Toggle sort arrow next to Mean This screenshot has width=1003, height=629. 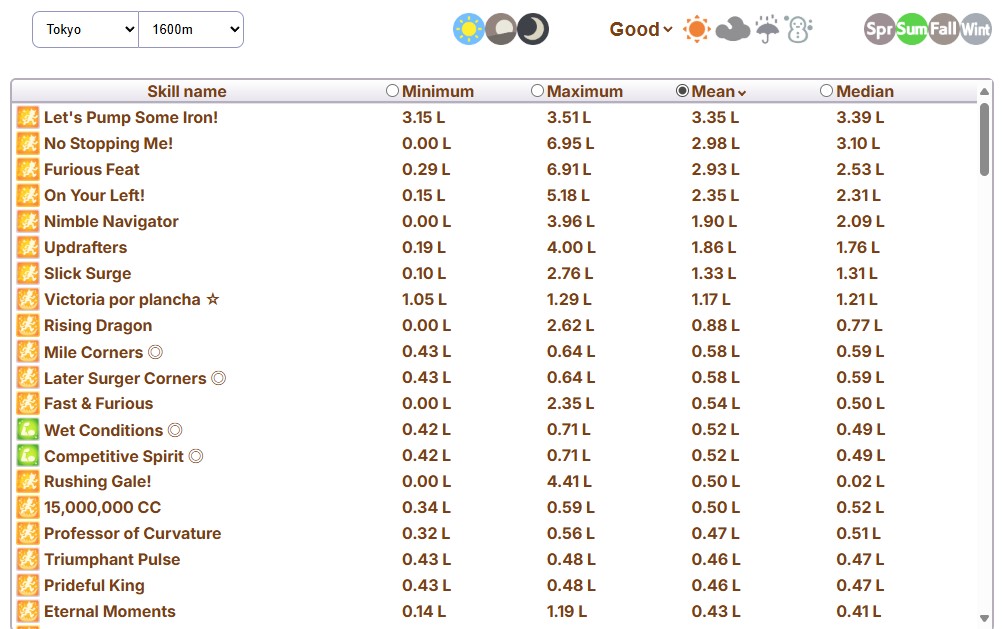coord(741,93)
